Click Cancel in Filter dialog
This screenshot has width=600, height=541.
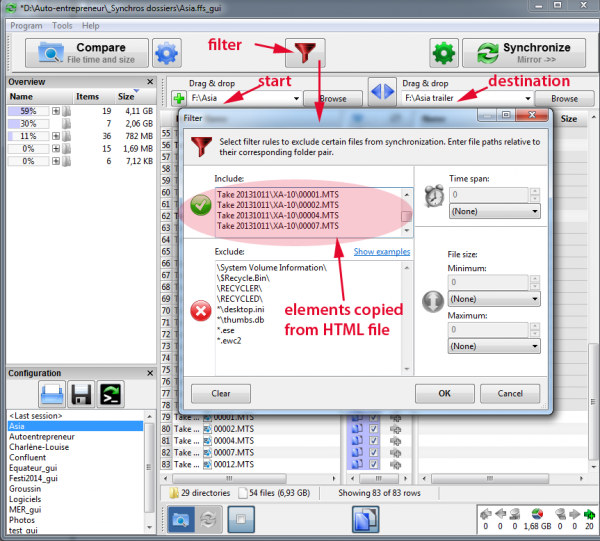point(510,394)
